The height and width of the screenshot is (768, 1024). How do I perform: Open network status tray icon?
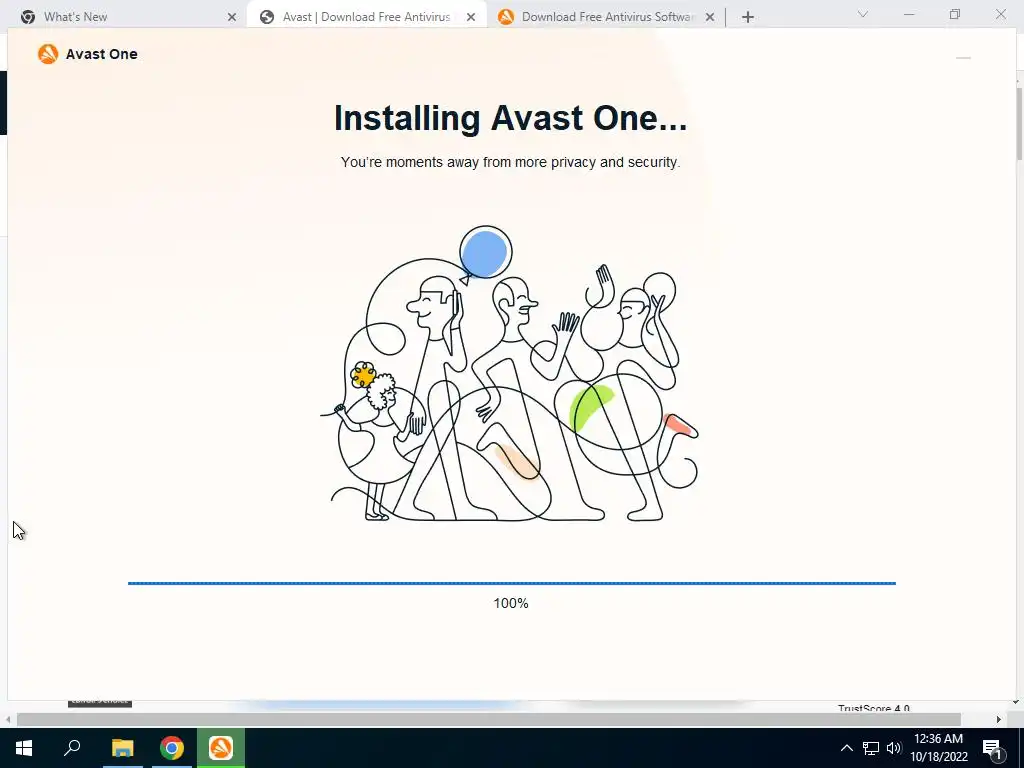click(871, 748)
